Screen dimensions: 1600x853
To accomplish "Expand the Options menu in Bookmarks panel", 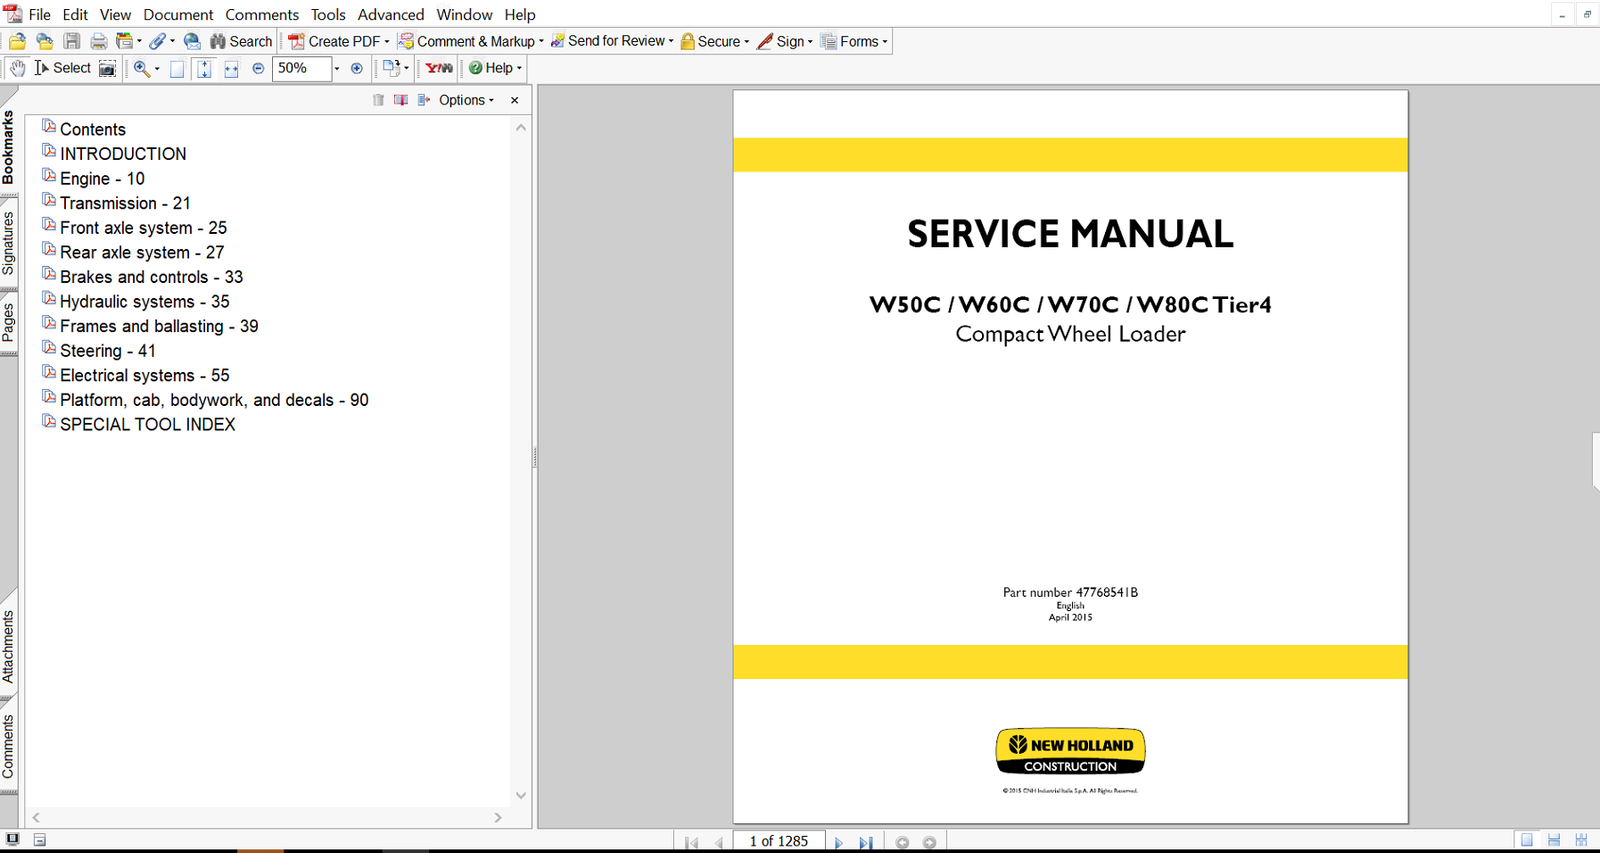I will pos(465,100).
